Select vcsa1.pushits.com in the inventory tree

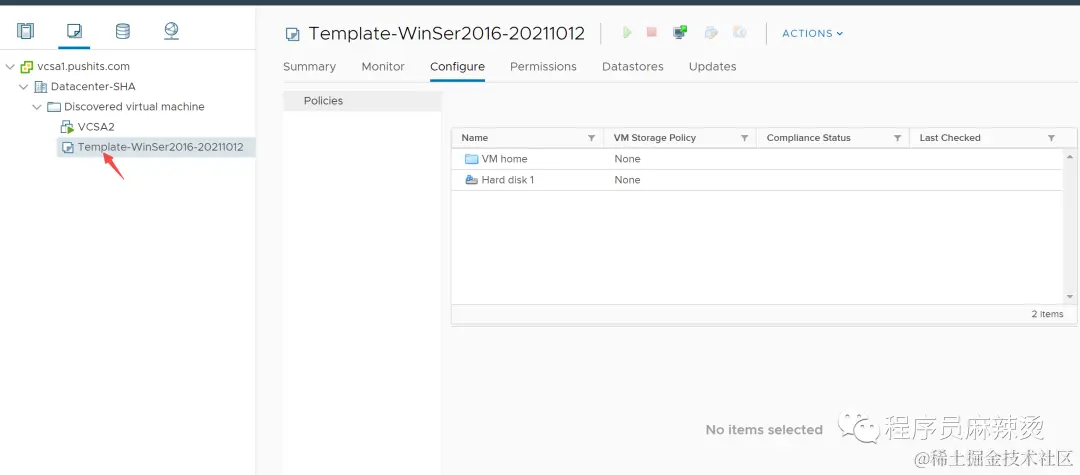(83, 67)
